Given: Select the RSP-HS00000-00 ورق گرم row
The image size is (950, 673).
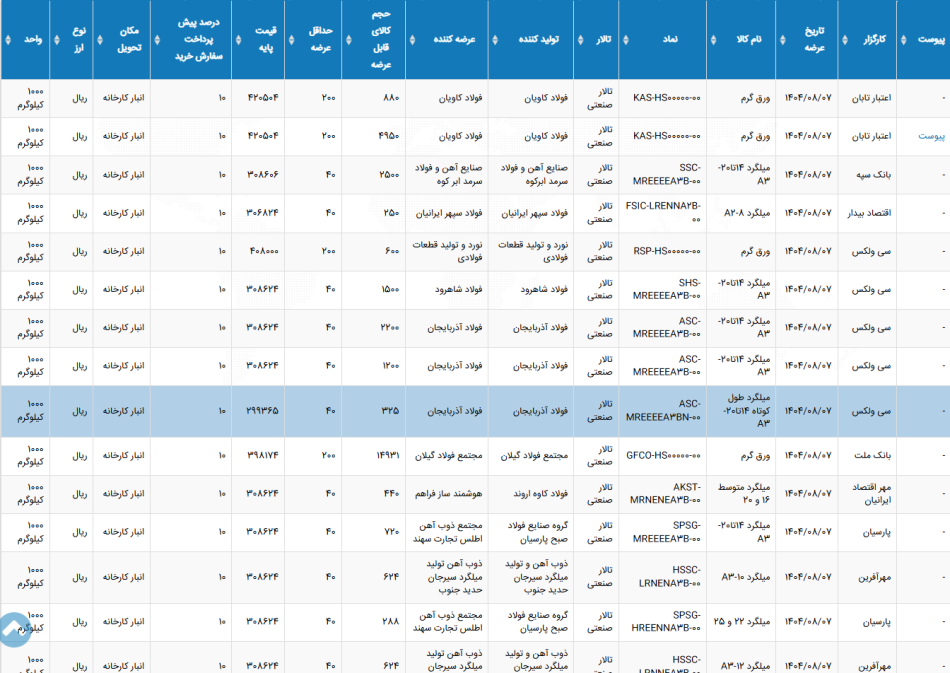Looking at the screenshot, I should (475, 251).
